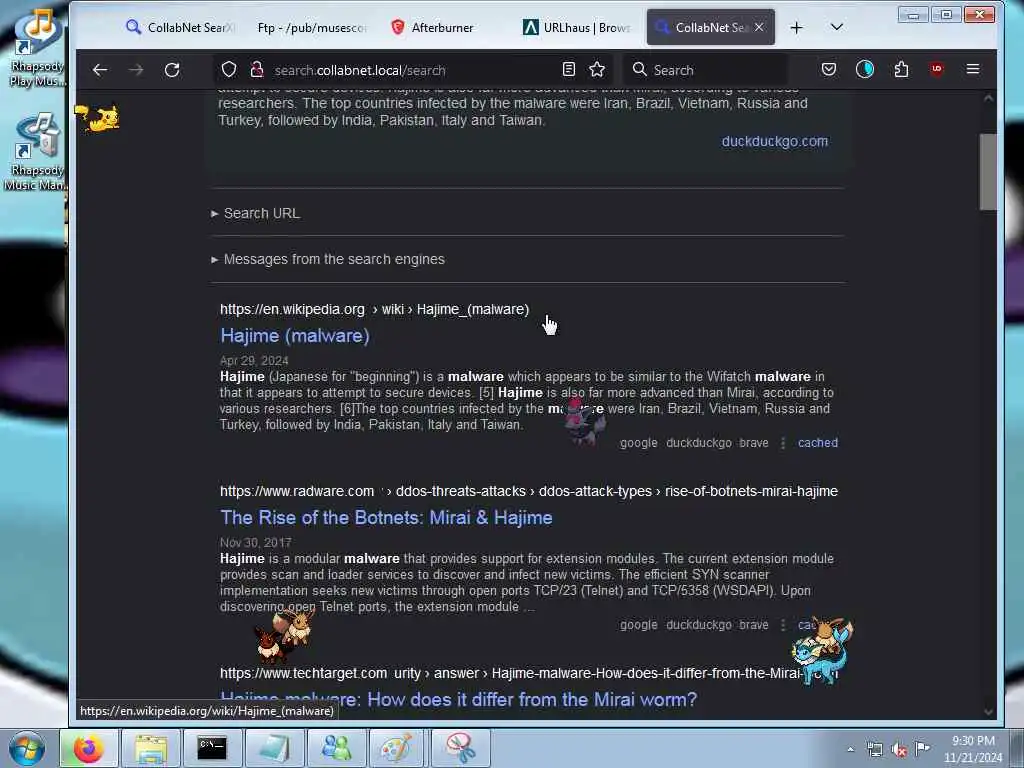Open the File Explorer taskbar icon

coord(151,748)
